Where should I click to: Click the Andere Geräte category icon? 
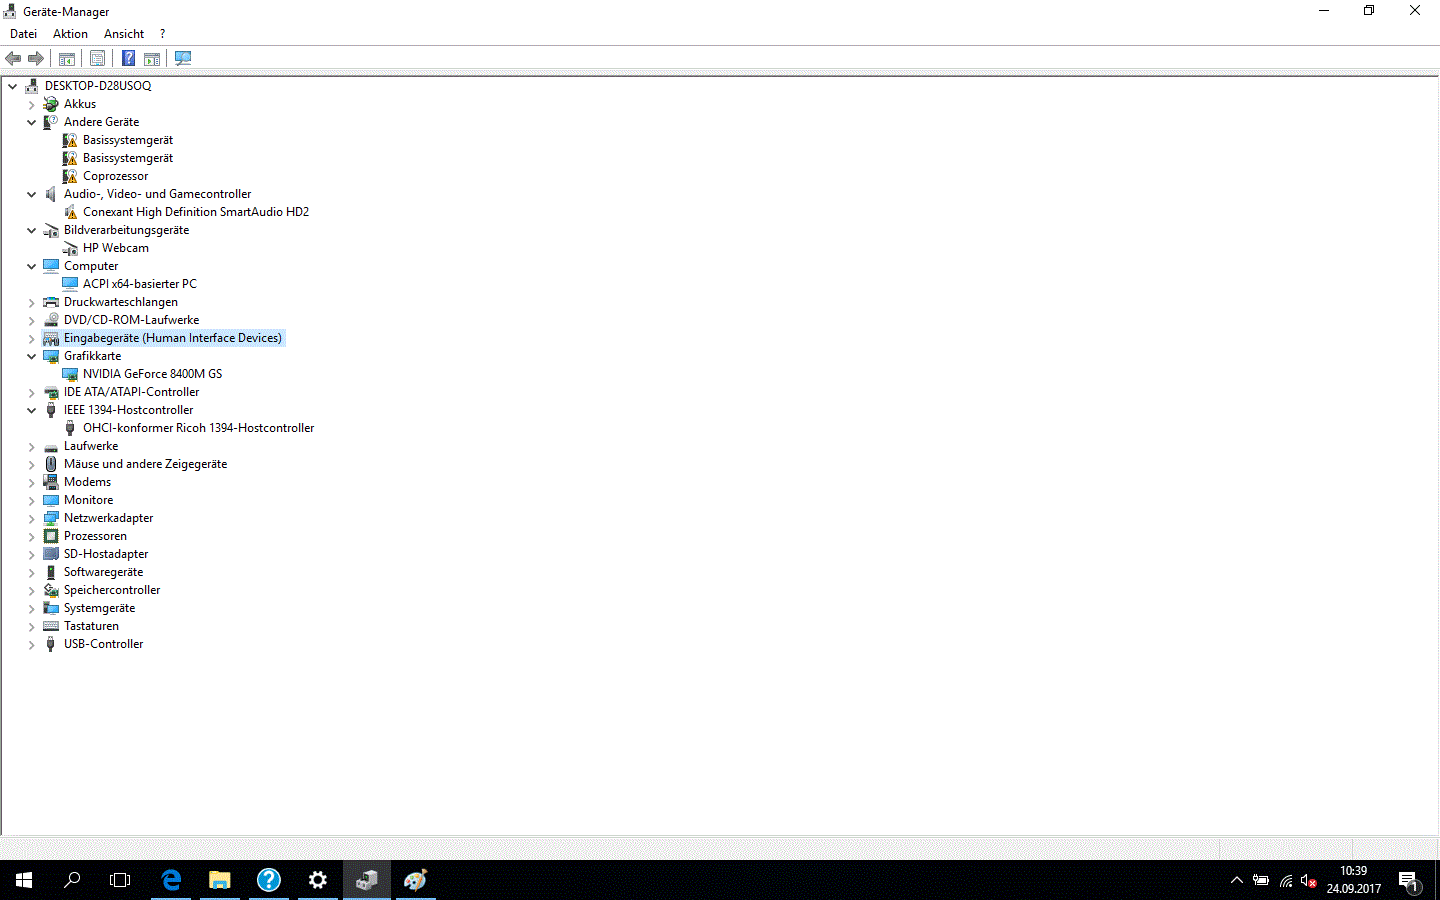click(x=51, y=122)
